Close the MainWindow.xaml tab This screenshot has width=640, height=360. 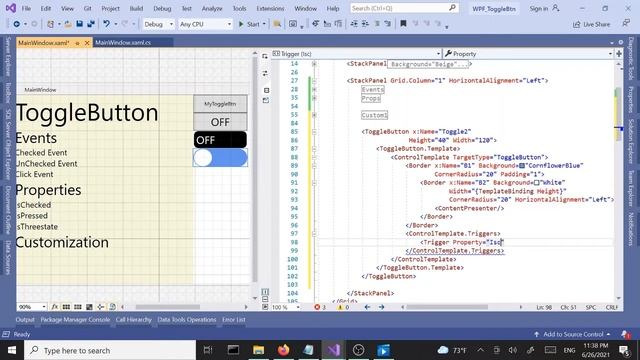coord(87,43)
